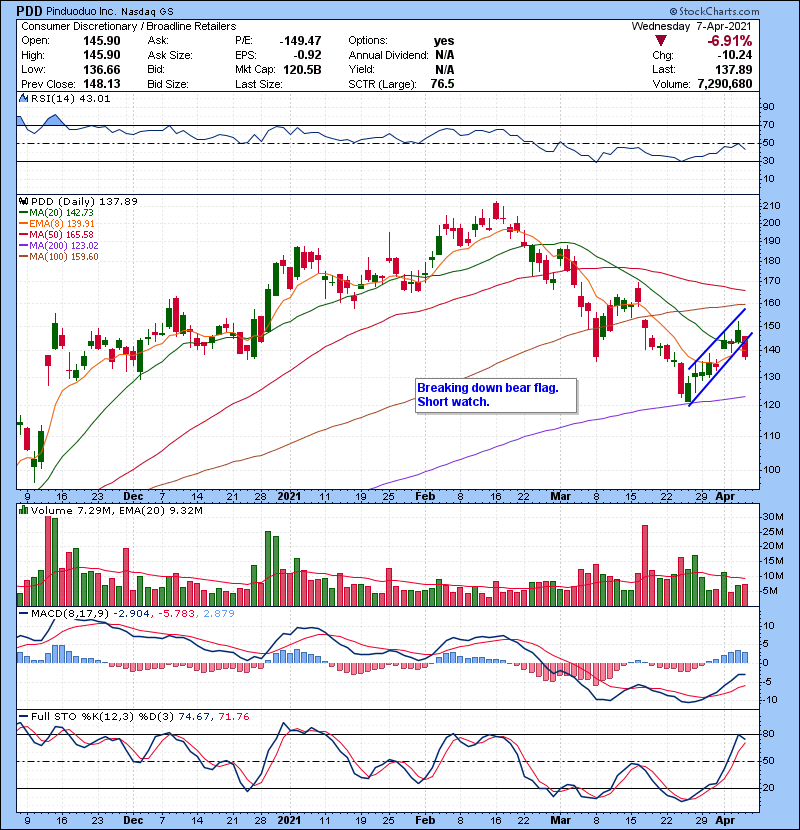Click the purple MA(200) legend line marker
Image resolution: width=800 pixels, height=830 pixels.
[25, 246]
